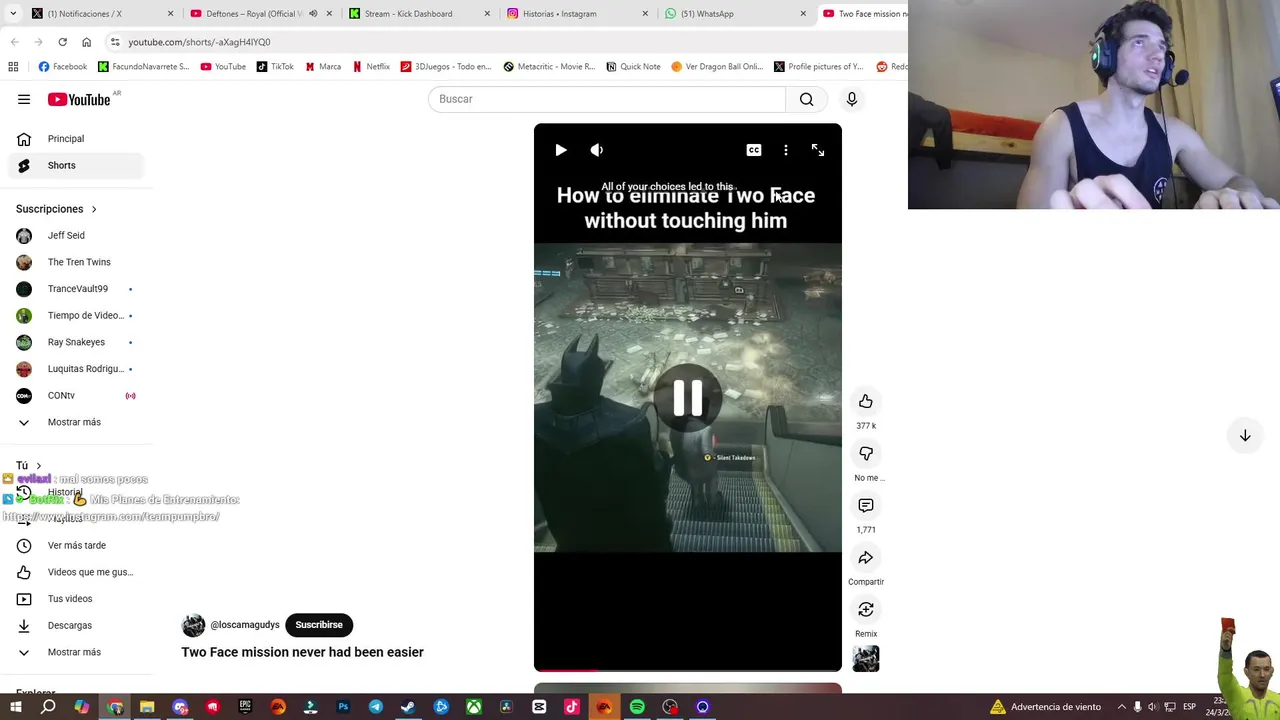Play the Short using the play button
1280x720 pixels.
(x=560, y=150)
